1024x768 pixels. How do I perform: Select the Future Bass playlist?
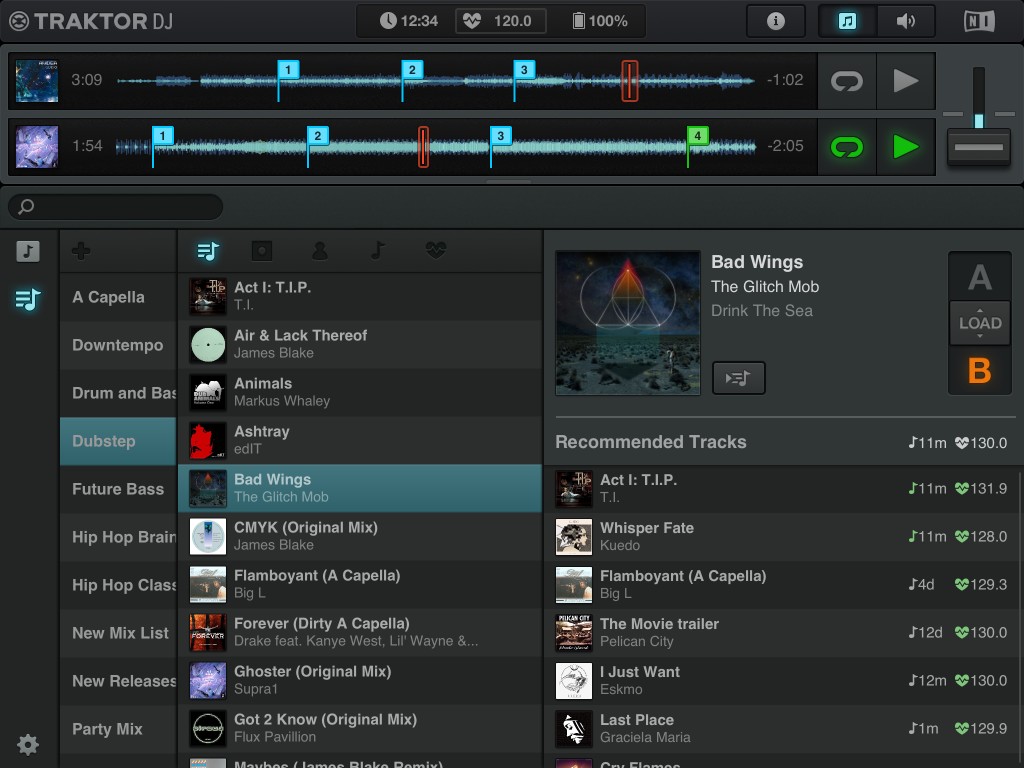[118, 489]
